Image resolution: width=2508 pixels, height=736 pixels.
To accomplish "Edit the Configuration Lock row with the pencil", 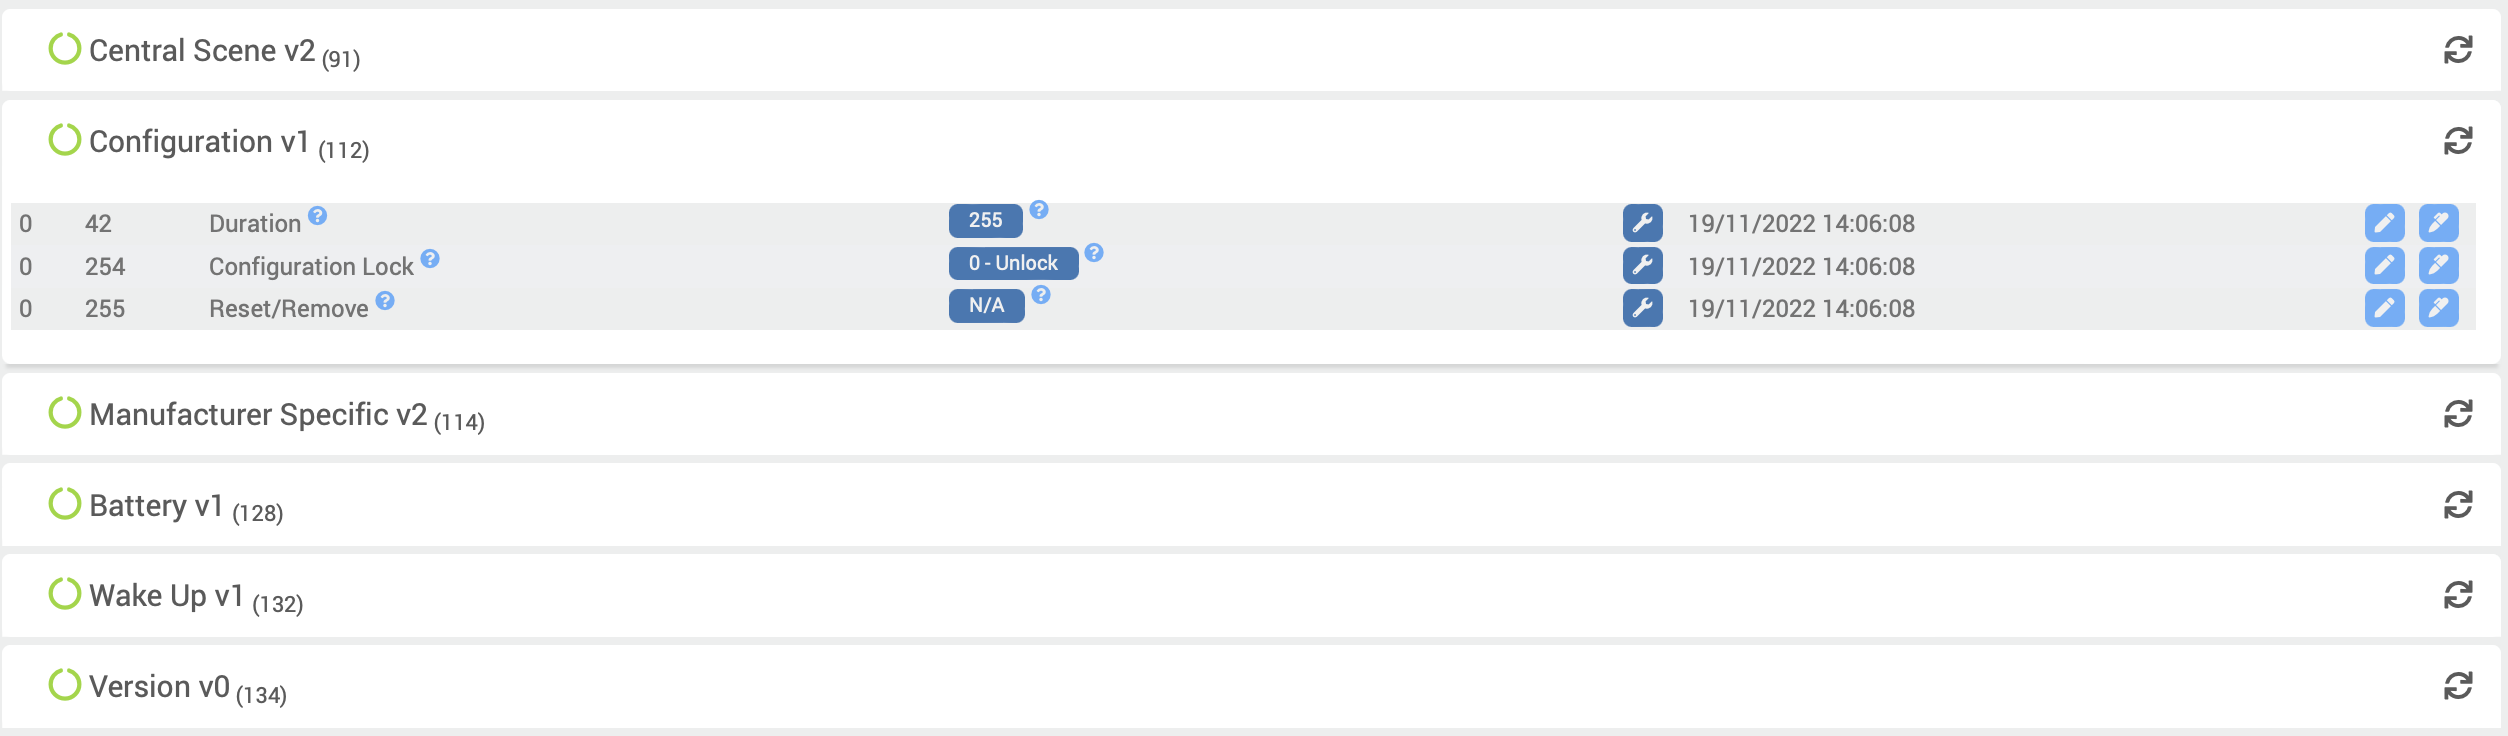I will (2384, 266).
